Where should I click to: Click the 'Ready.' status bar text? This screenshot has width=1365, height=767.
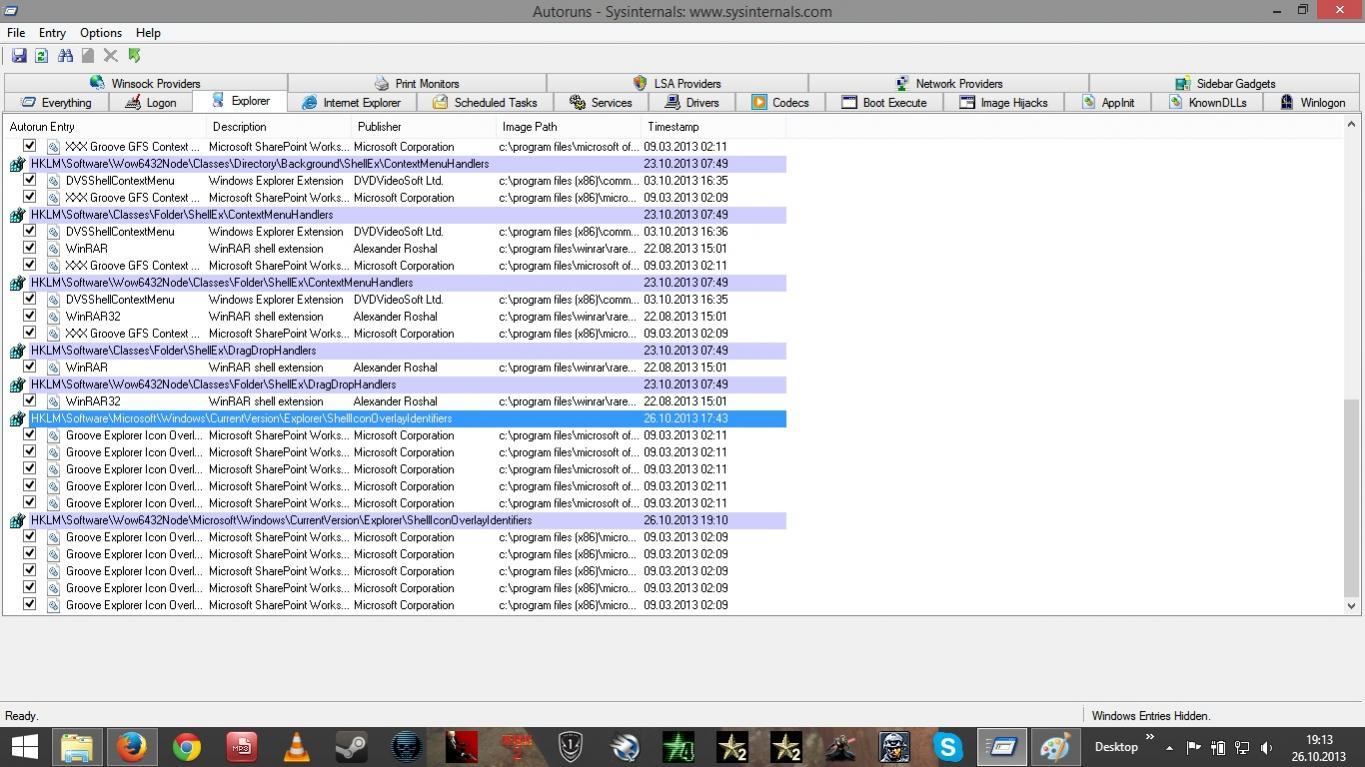pos(22,716)
